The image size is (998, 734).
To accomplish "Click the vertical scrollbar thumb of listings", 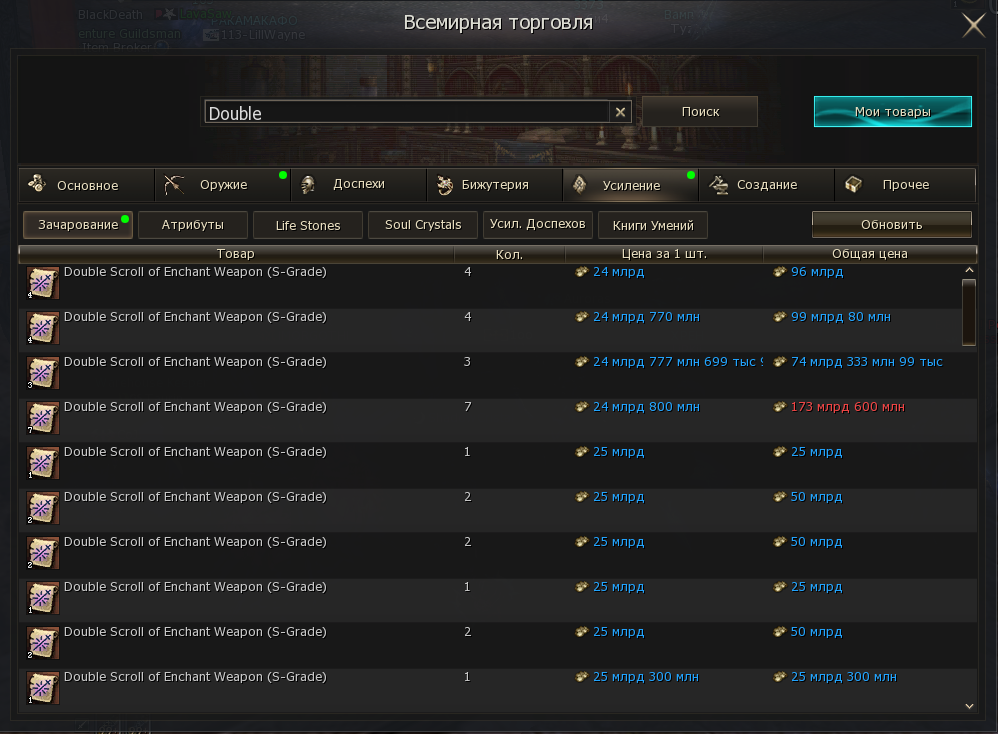I will click(x=968, y=311).
